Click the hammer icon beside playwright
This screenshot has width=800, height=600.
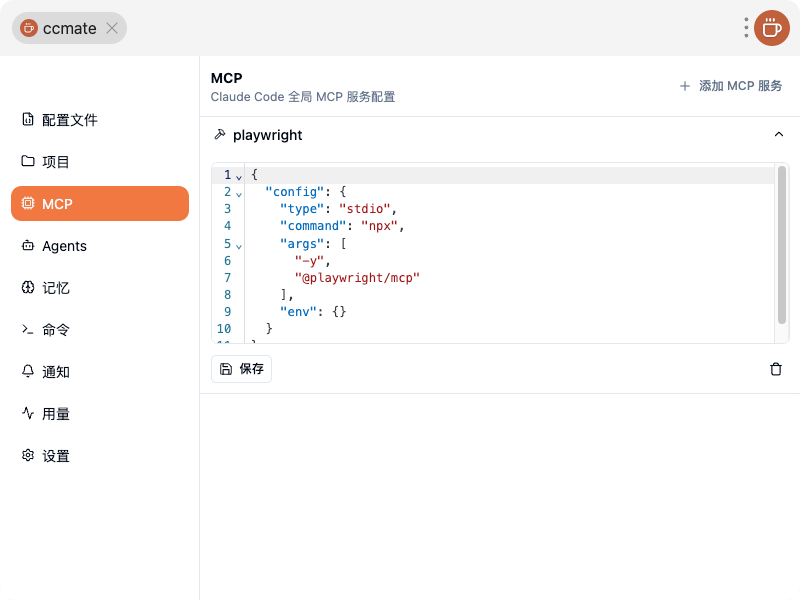(x=220, y=135)
